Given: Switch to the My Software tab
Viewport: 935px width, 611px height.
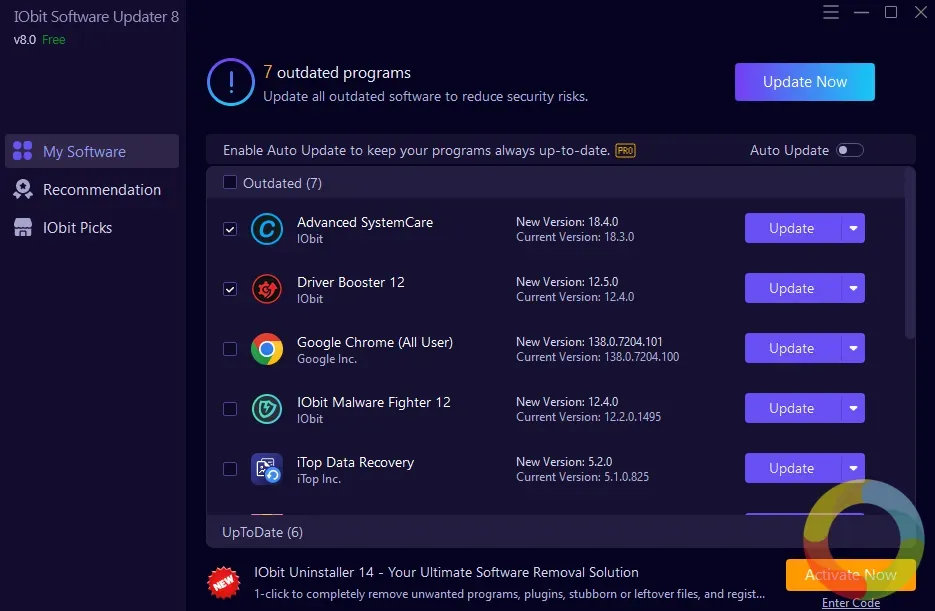Looking at the screenshot, I should pos(92,151).
